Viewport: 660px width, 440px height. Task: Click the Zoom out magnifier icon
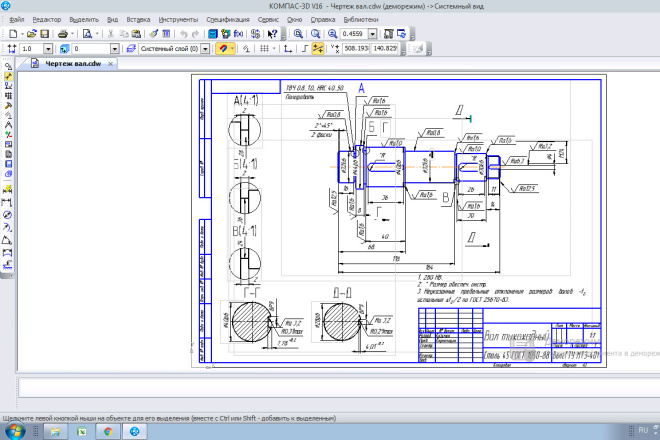333,34
